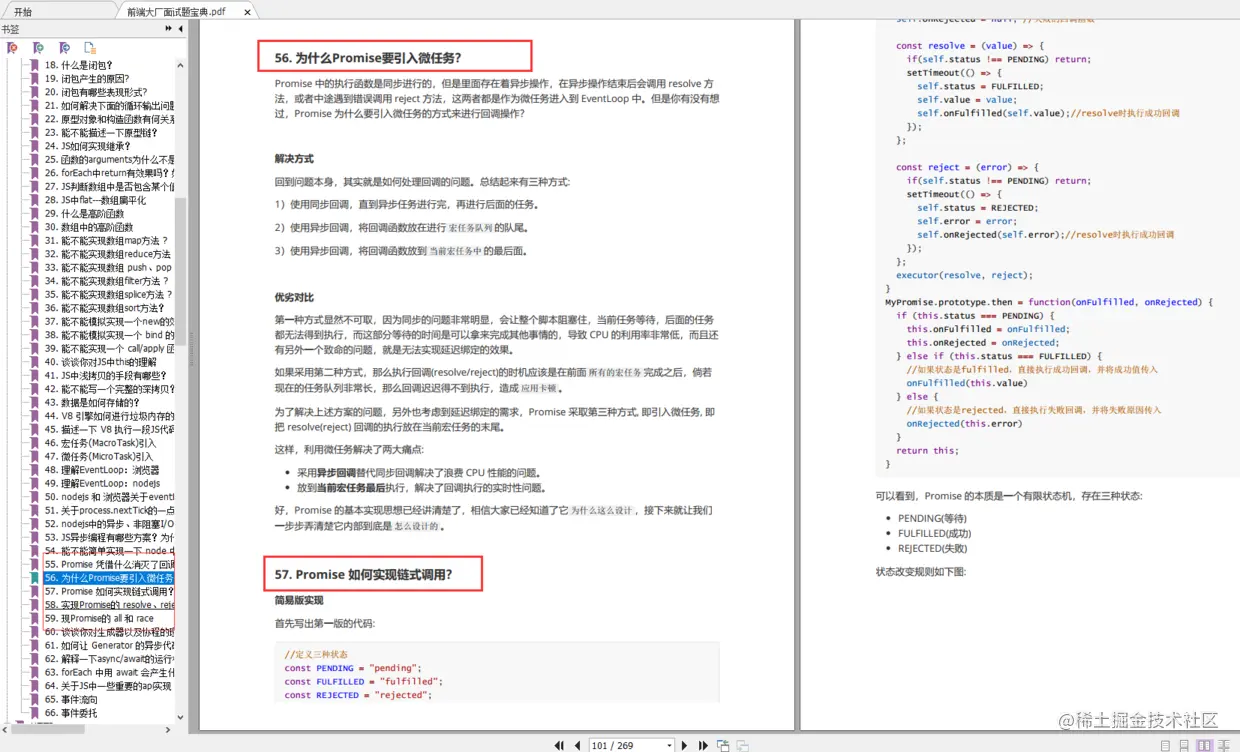Select two-page facing view mode
This screenshot has height=752, width=1240.
[x=1205, y=745]
